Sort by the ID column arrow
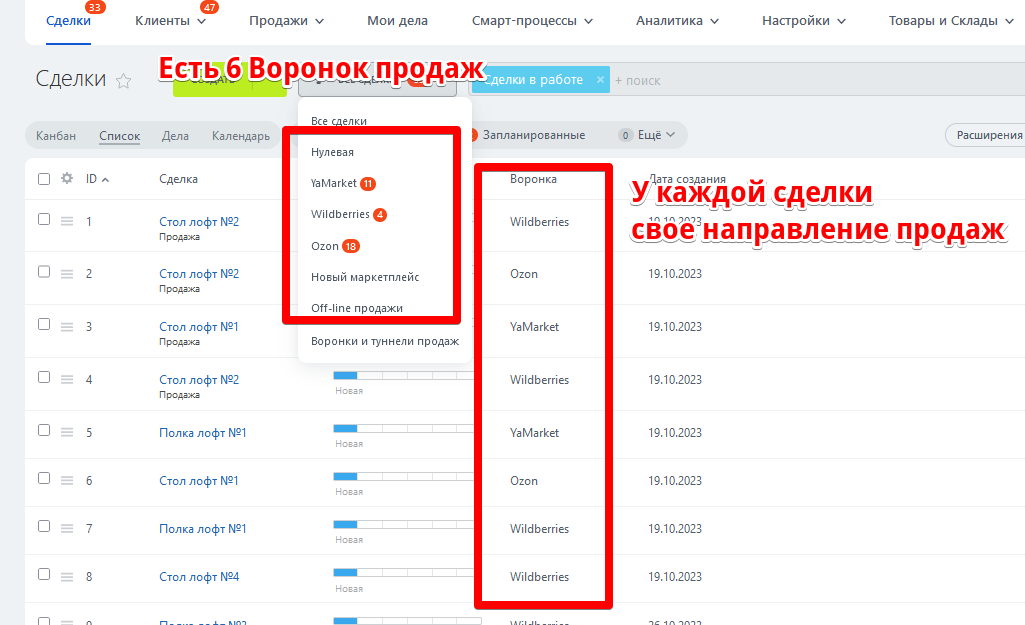 (105, 180)
